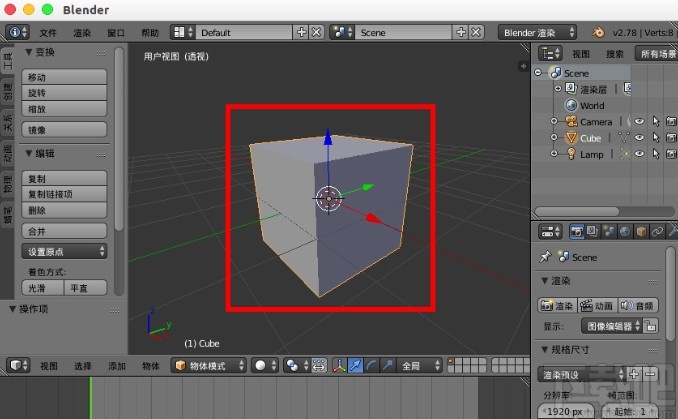
Task: Toggle manipulate center points button
Action: coord(319,366)
